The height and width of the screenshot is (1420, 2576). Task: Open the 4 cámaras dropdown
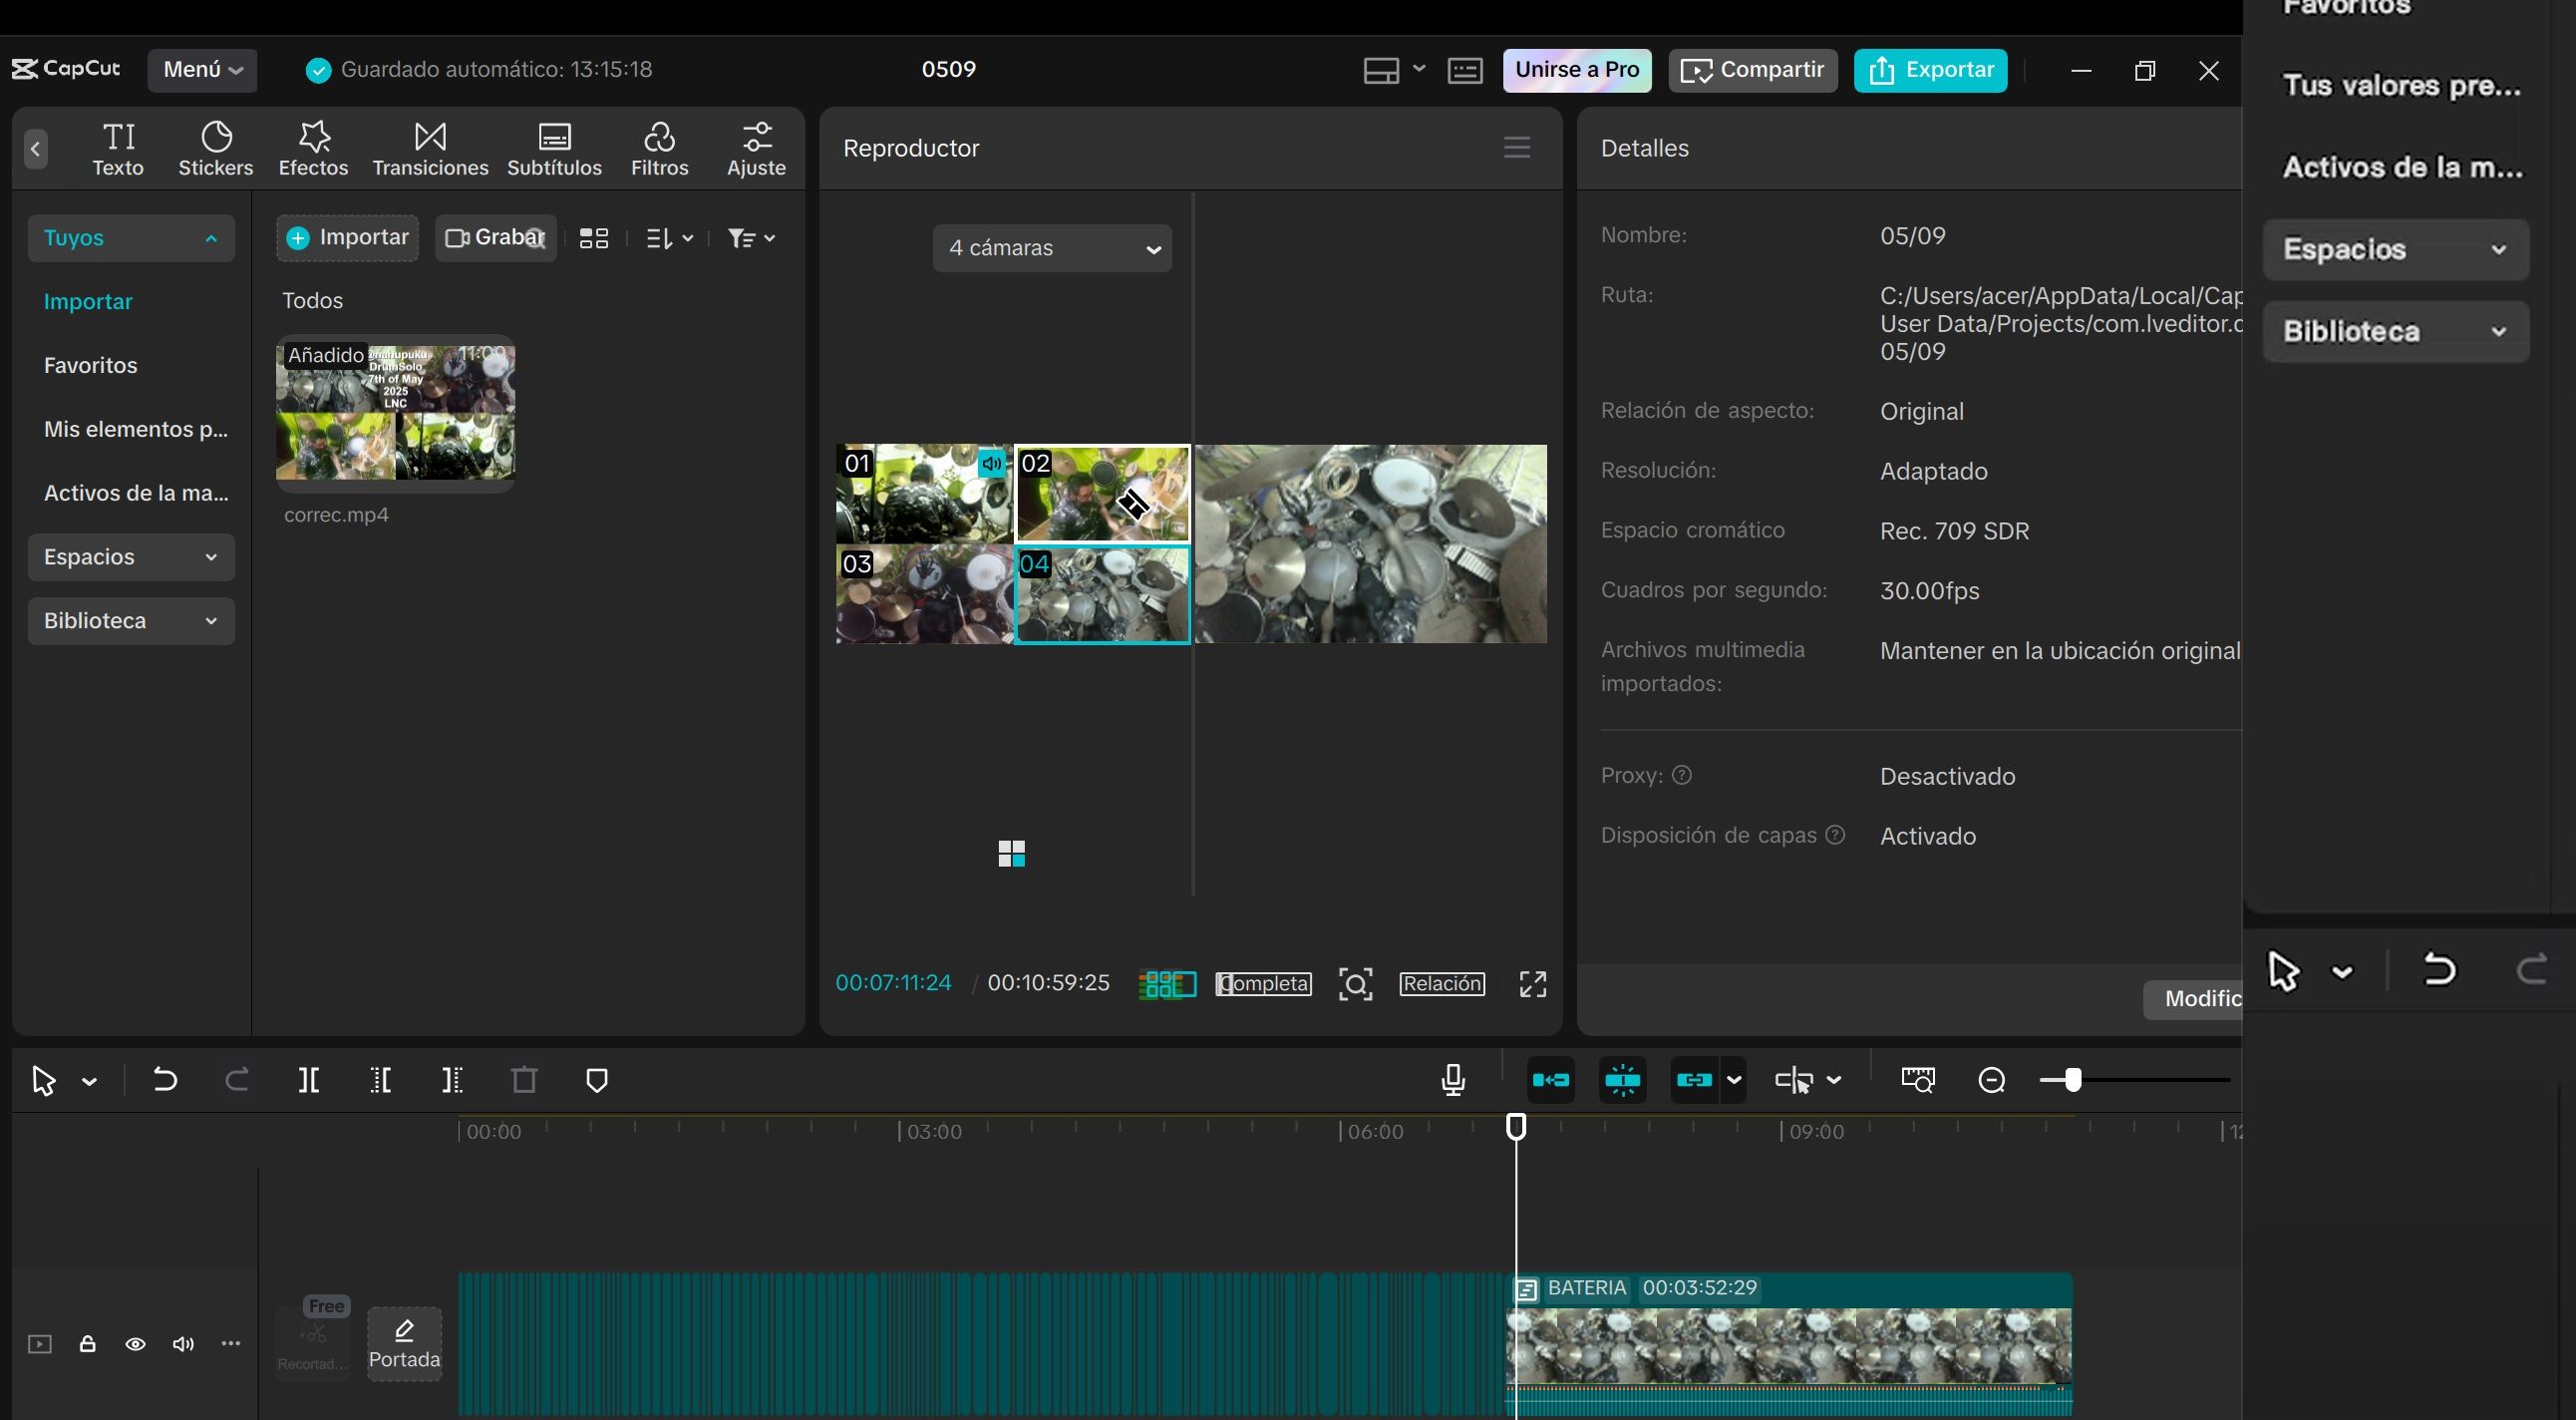[x=1052, y=248]
